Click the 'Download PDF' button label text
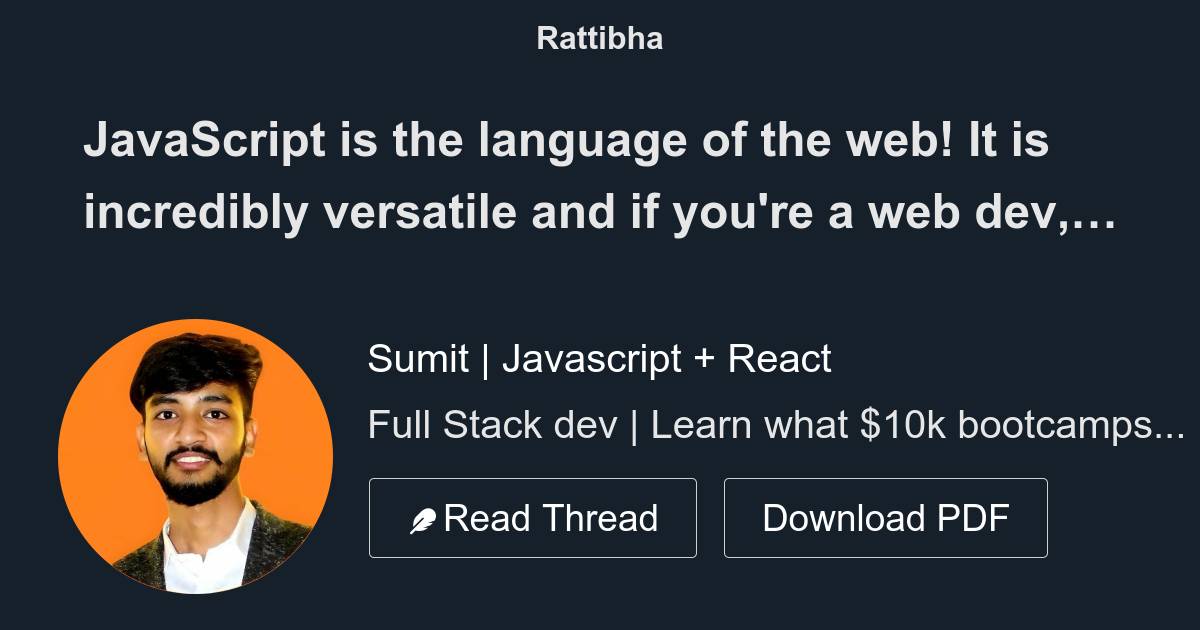Image resolution: width=1200 pixels, height=630 pixels. 886,517
